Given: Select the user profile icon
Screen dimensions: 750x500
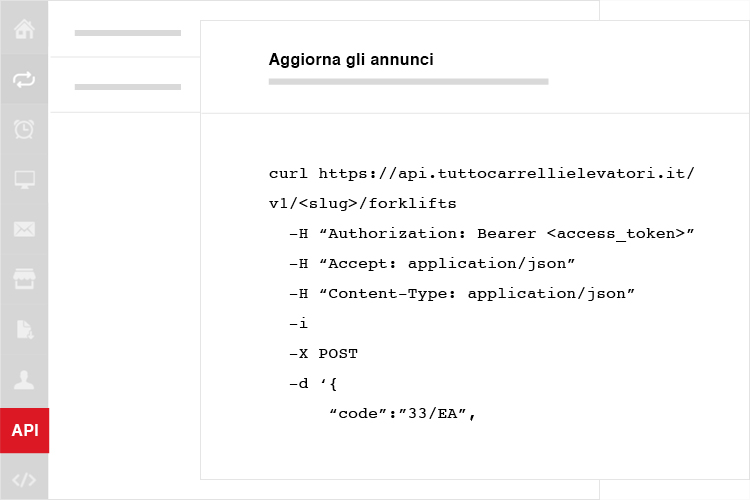Looking at the screenshot, I should (24, 380).
